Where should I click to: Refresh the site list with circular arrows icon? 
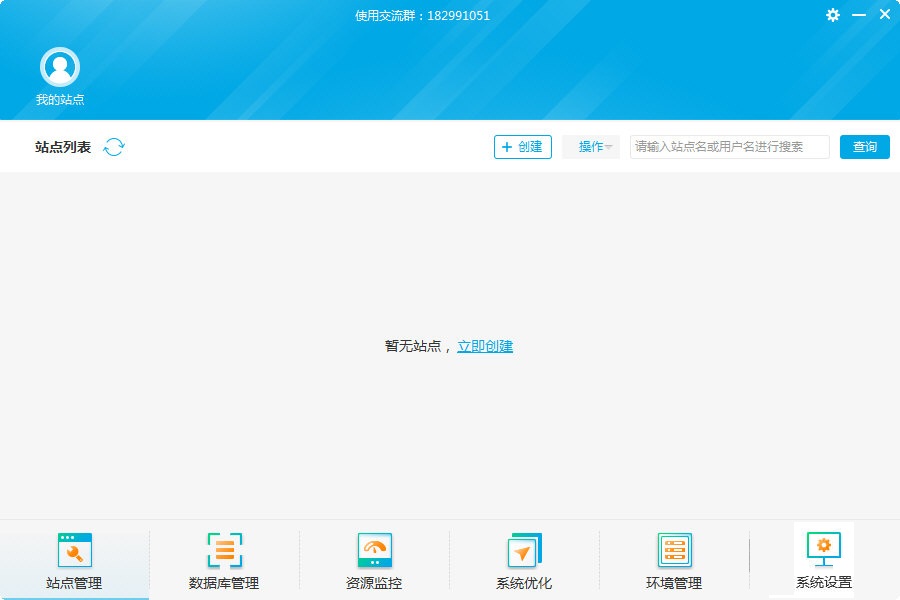pyautogui.click(x=114, y=146)
